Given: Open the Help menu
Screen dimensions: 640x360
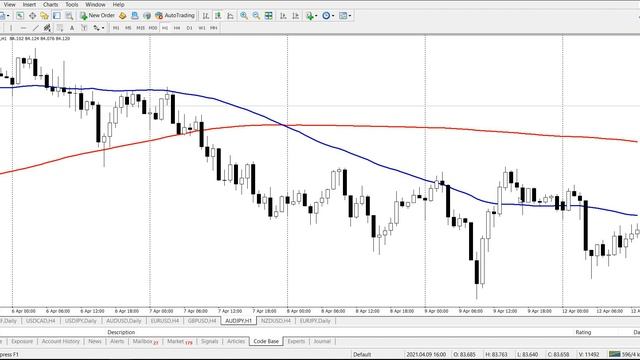Looking at the screenshot, I should click(118, 4).
